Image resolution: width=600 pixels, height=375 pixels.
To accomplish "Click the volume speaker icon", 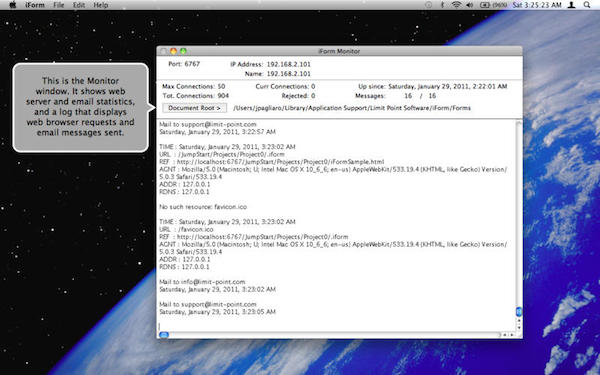I will (x=470, y=5).
